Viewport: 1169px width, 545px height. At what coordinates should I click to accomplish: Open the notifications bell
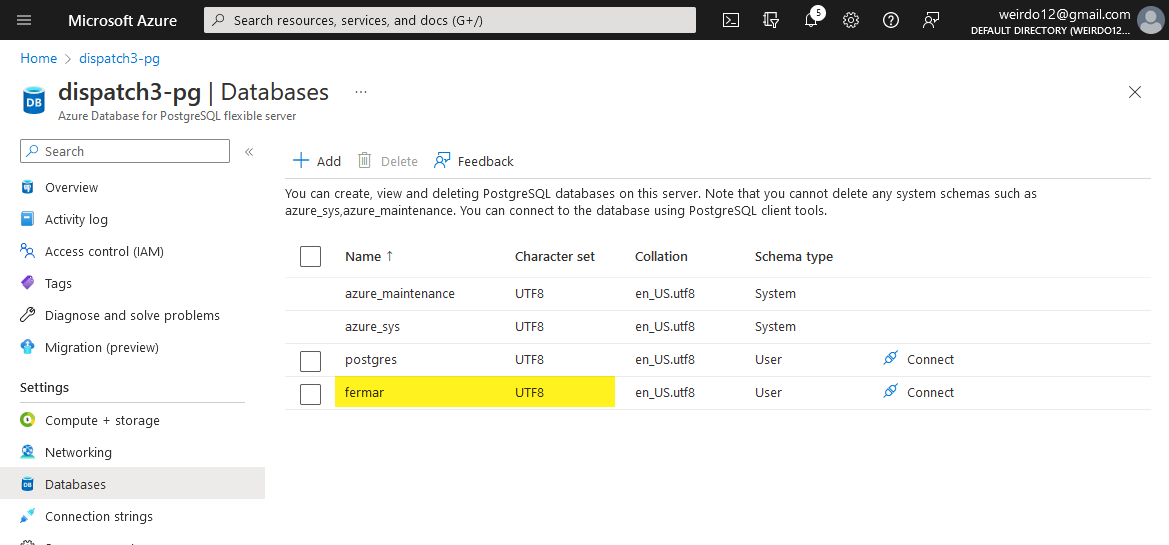coord(811,20)
